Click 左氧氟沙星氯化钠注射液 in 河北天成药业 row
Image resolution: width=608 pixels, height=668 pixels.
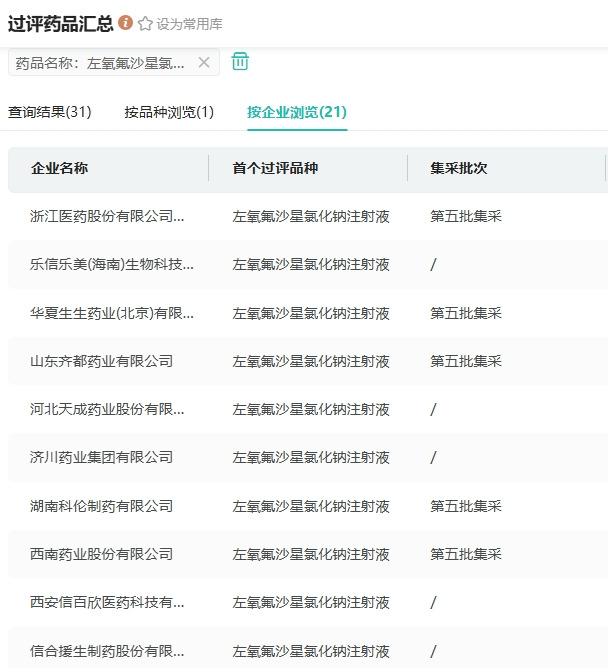pyautogui.click(x=311, y=409)
